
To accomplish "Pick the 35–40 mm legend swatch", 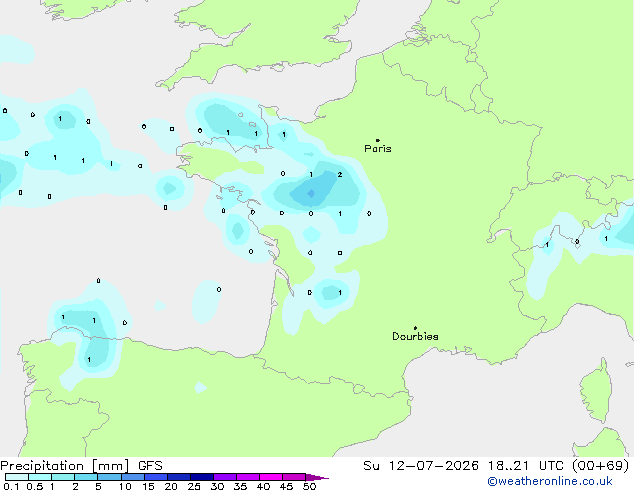I will 248,477.
